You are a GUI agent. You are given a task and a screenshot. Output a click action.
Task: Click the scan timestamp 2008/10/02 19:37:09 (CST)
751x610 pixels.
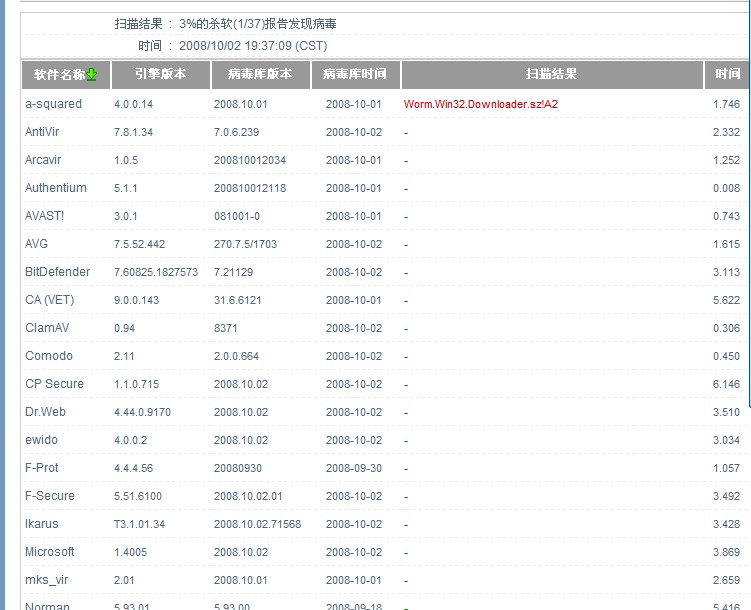[253, 46]
